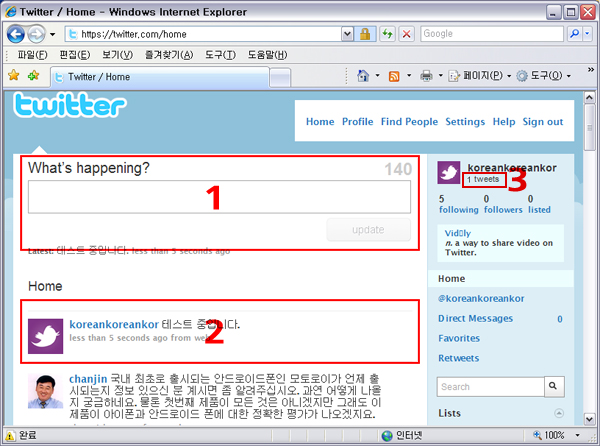Viewport: 600px width, 446px height.
Task: Click the Favorites star icon
Action: (14, 75)
